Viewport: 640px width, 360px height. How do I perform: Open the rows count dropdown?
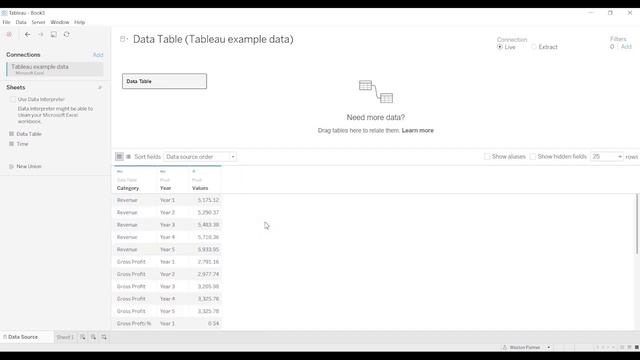click(607, 157)
